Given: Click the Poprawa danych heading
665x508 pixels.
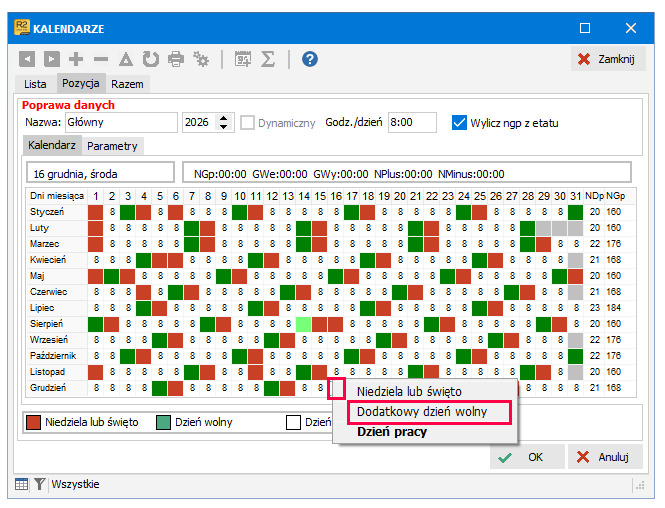Looking at the screenshot, I should point(68,105).
